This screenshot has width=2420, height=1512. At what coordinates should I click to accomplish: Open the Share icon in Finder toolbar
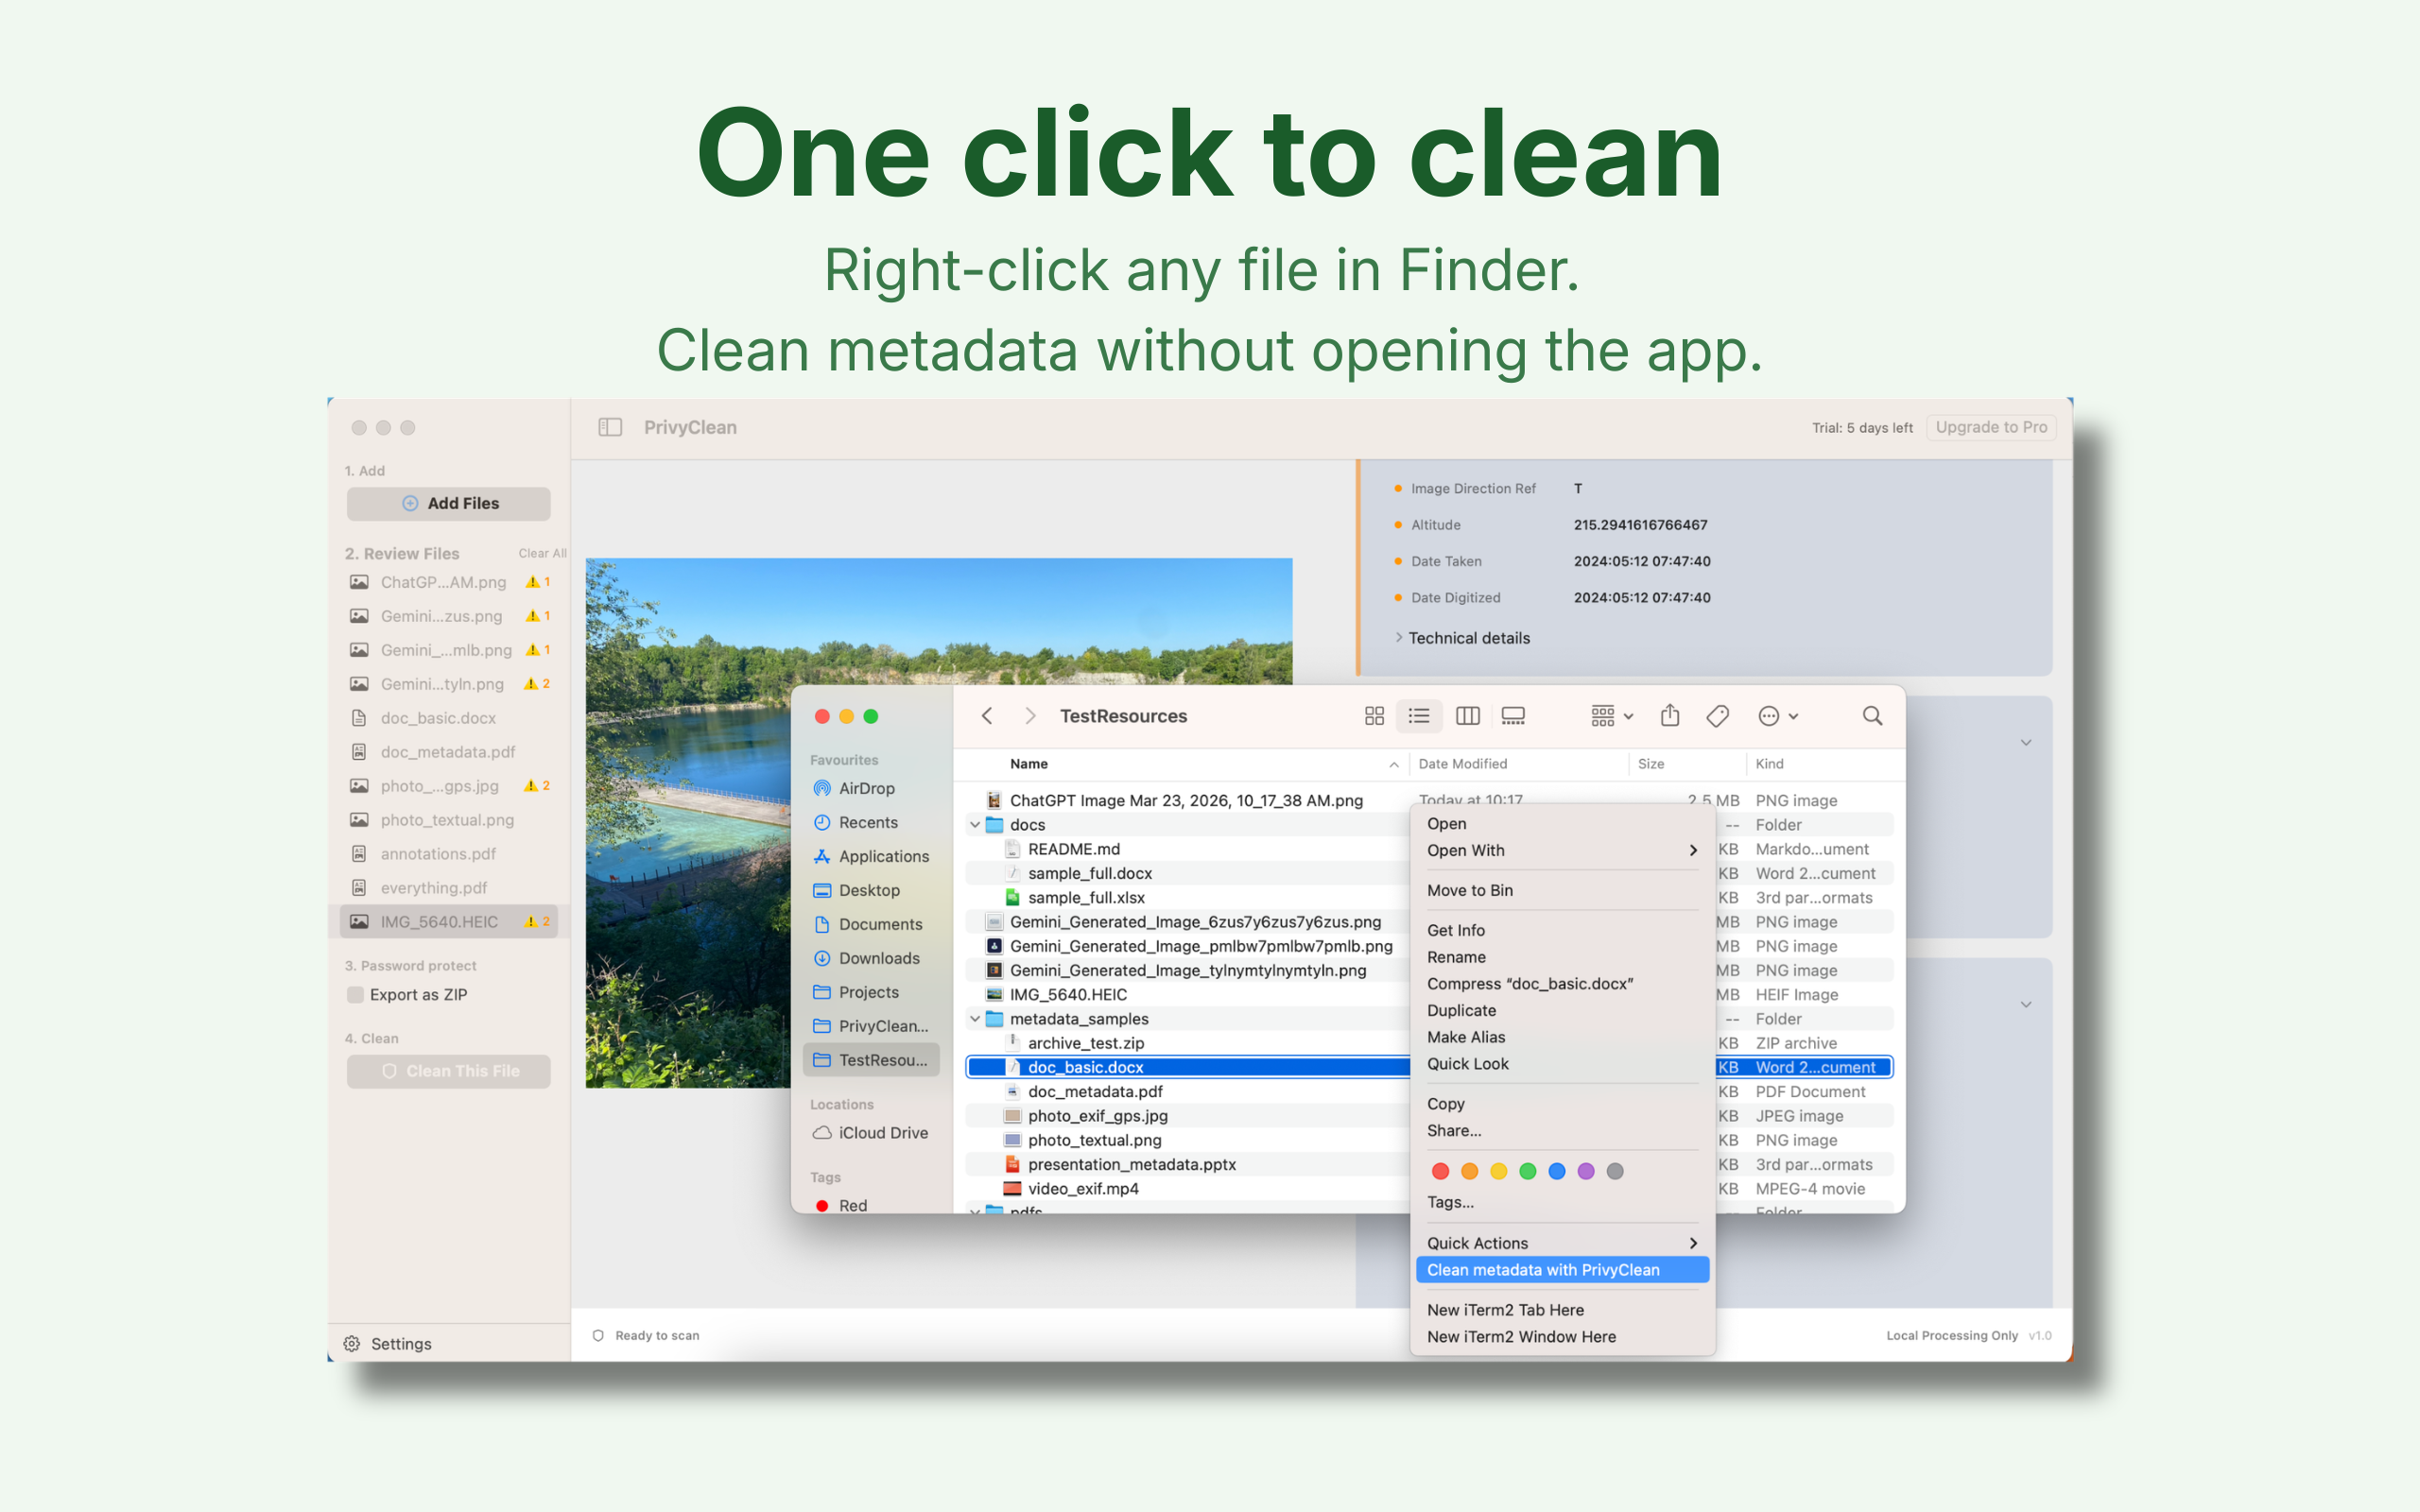[1670, 716]
